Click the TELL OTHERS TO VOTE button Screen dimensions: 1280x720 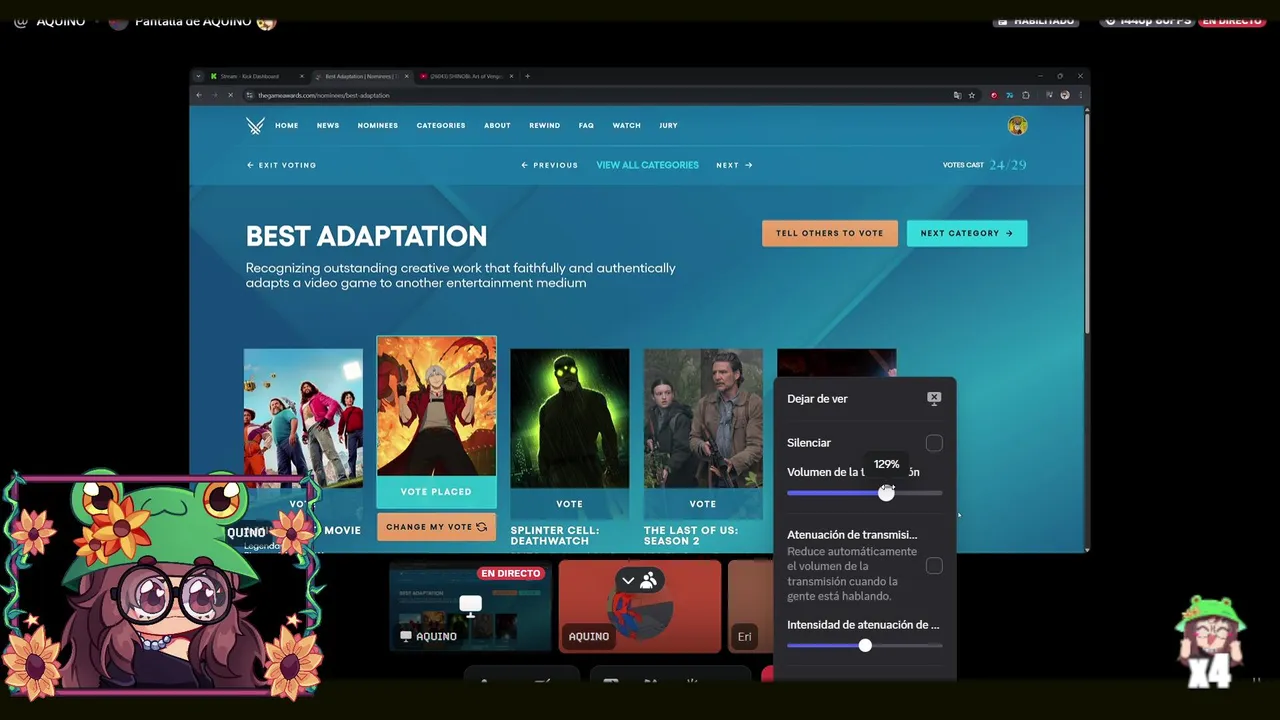pyautogui.click(x=830, y=233)
